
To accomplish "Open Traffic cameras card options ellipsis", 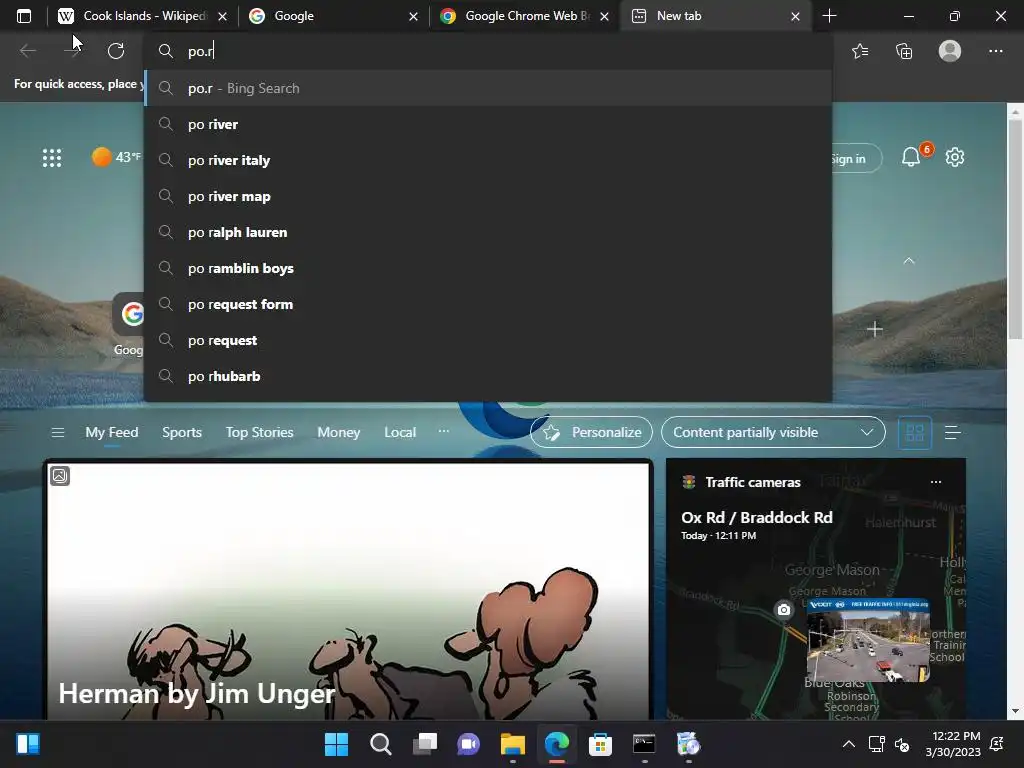I will (x=936, y=482).
